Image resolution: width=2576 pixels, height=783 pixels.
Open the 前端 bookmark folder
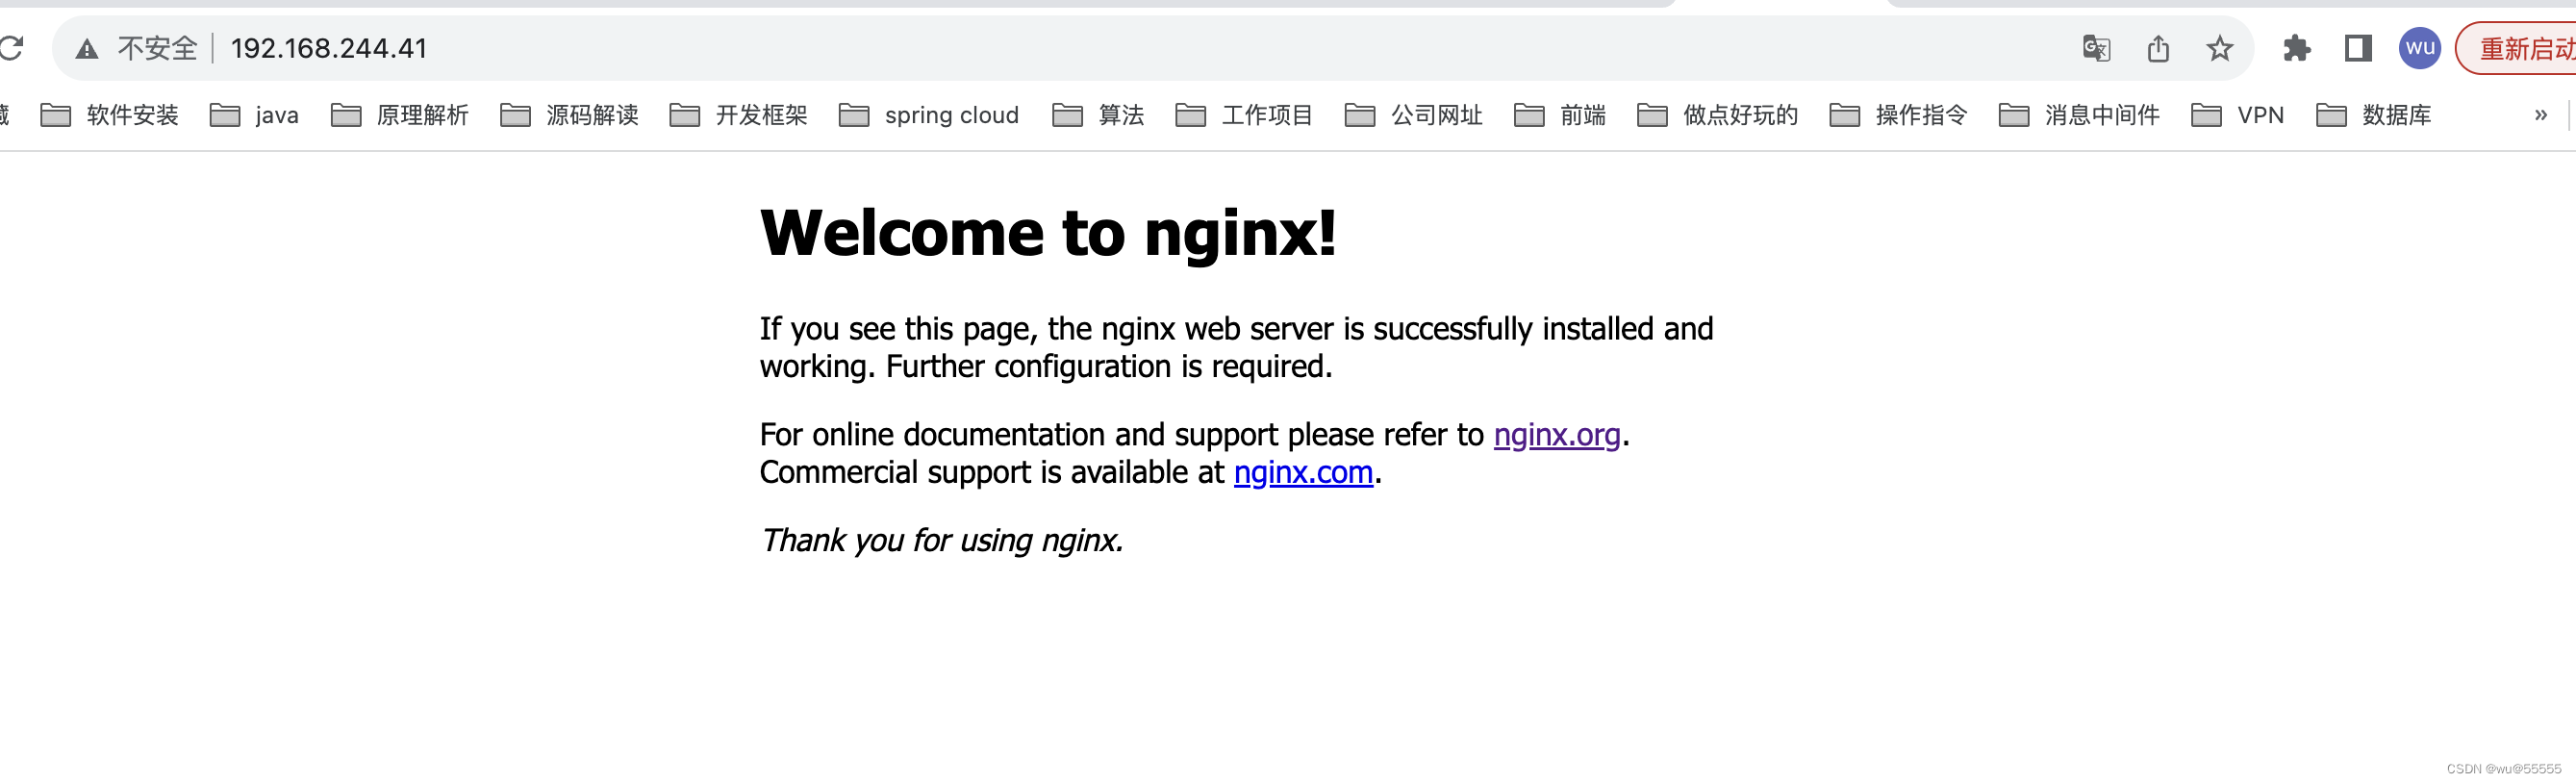pos(1560,115)
